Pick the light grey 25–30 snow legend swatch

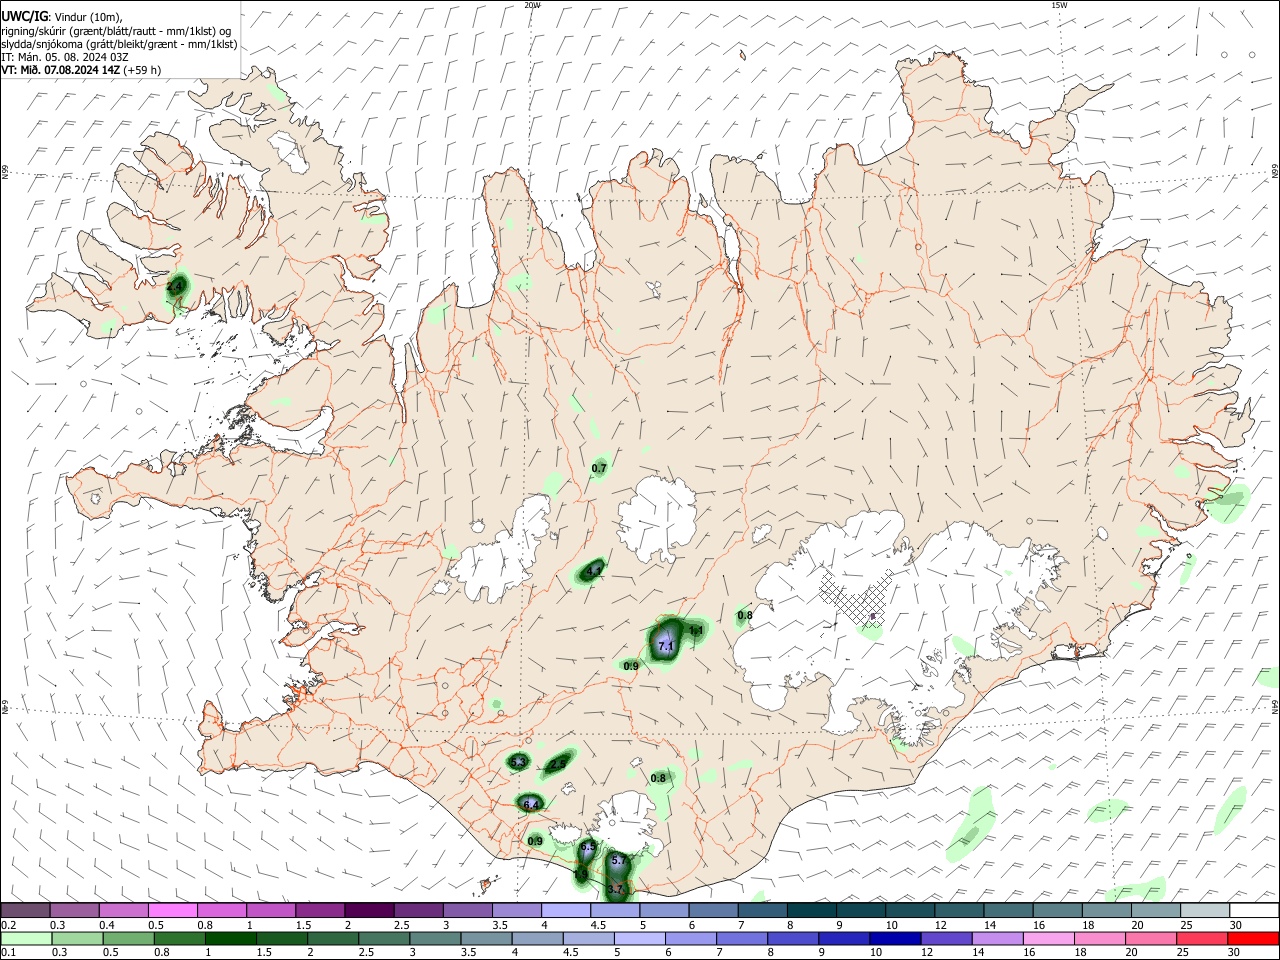[x=1205, y=911]
